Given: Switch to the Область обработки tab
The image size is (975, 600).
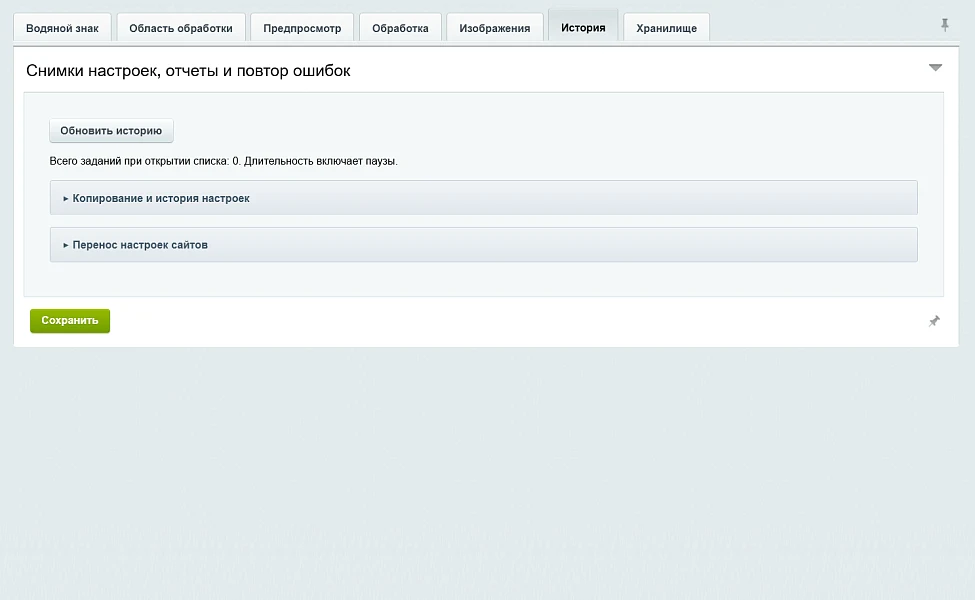Looking at the screenshot, I should click(x=180, y=27).
